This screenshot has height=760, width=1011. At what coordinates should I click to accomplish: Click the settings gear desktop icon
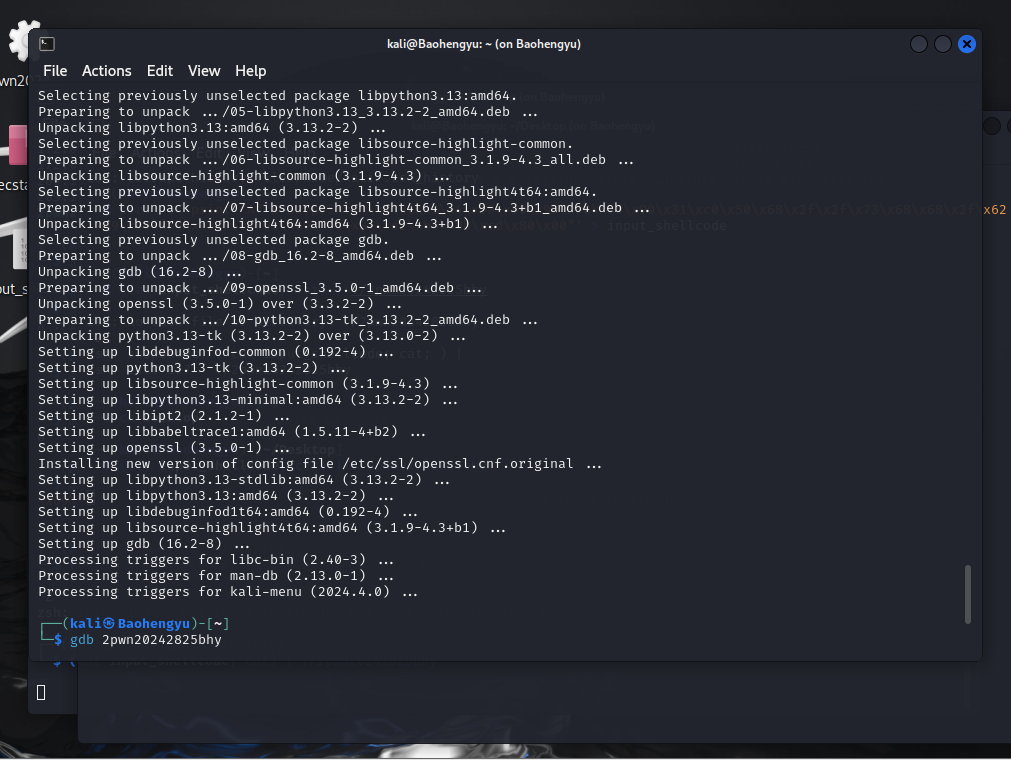[x=23, y=40]
